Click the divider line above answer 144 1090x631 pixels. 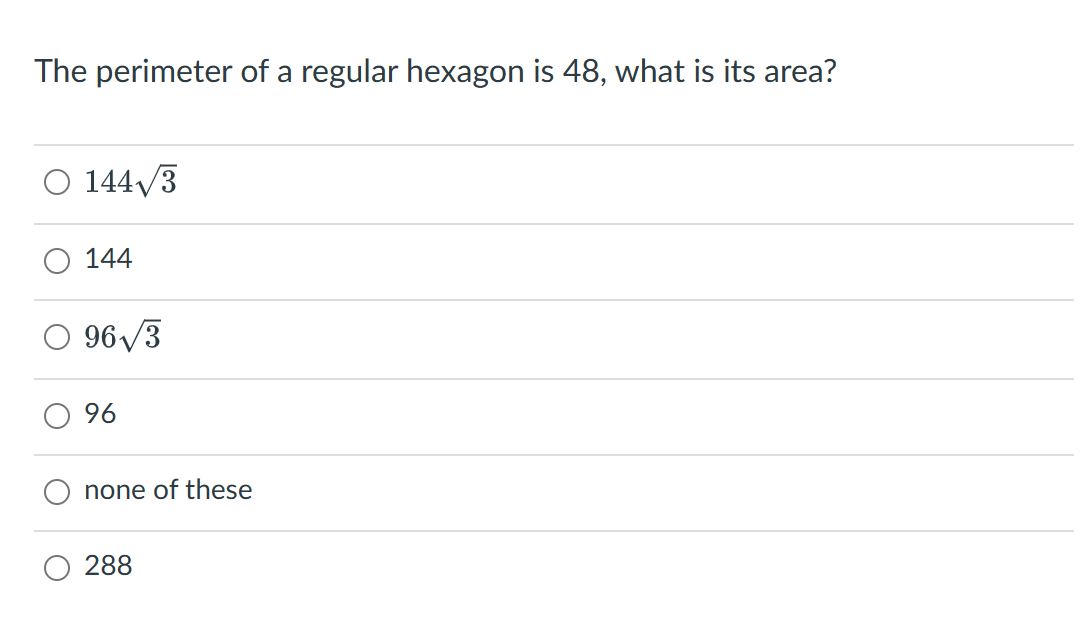click(545, 221)
